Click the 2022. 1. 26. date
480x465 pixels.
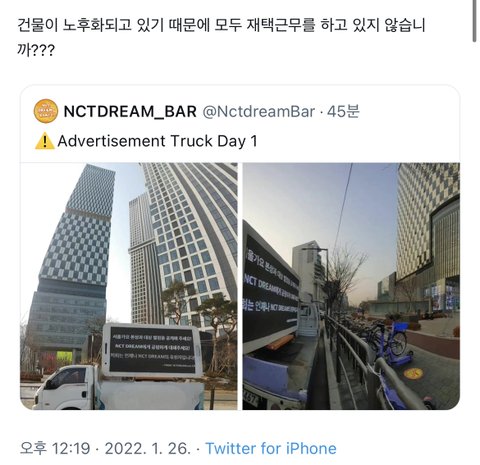pyautogui.click(x=148, y=448)
